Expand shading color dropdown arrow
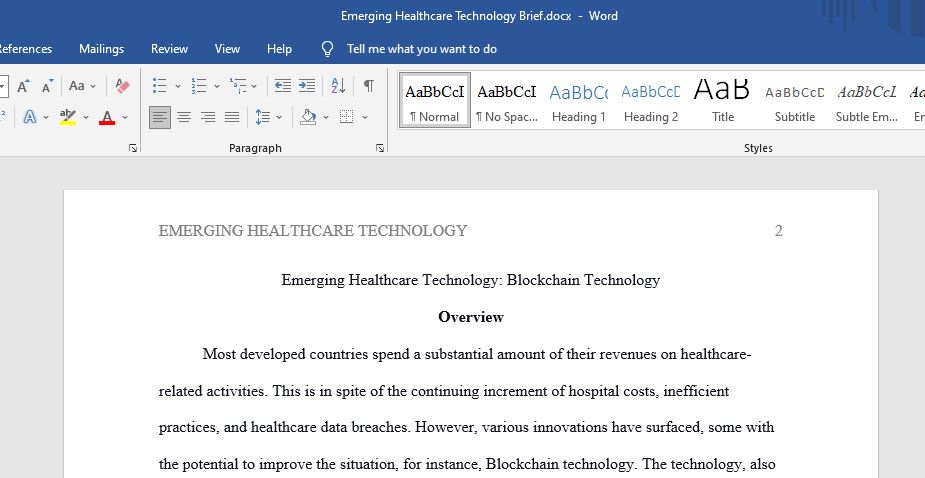The width and height of the screenshot is (925, 478). coord(326,117)
